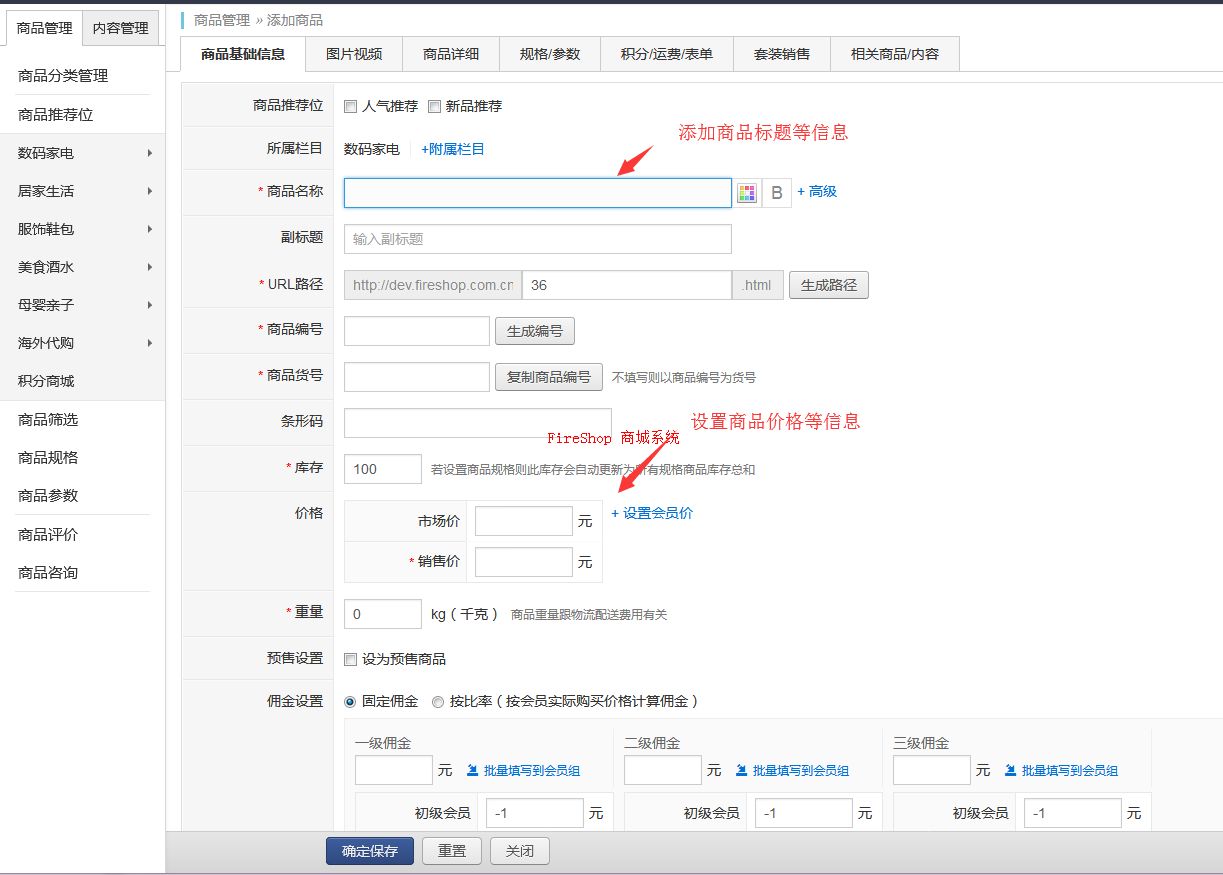
Task: Expand 母婴亲子 category arrow
Action: point(149,305)
